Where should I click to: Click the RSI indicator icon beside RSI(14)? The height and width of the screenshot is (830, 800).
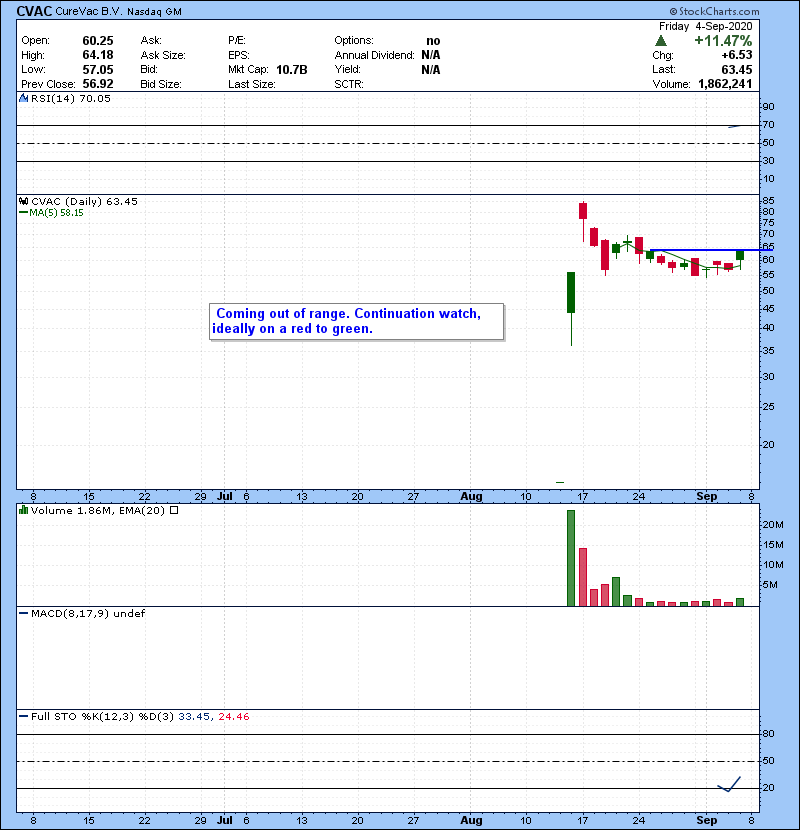point(23,98)
